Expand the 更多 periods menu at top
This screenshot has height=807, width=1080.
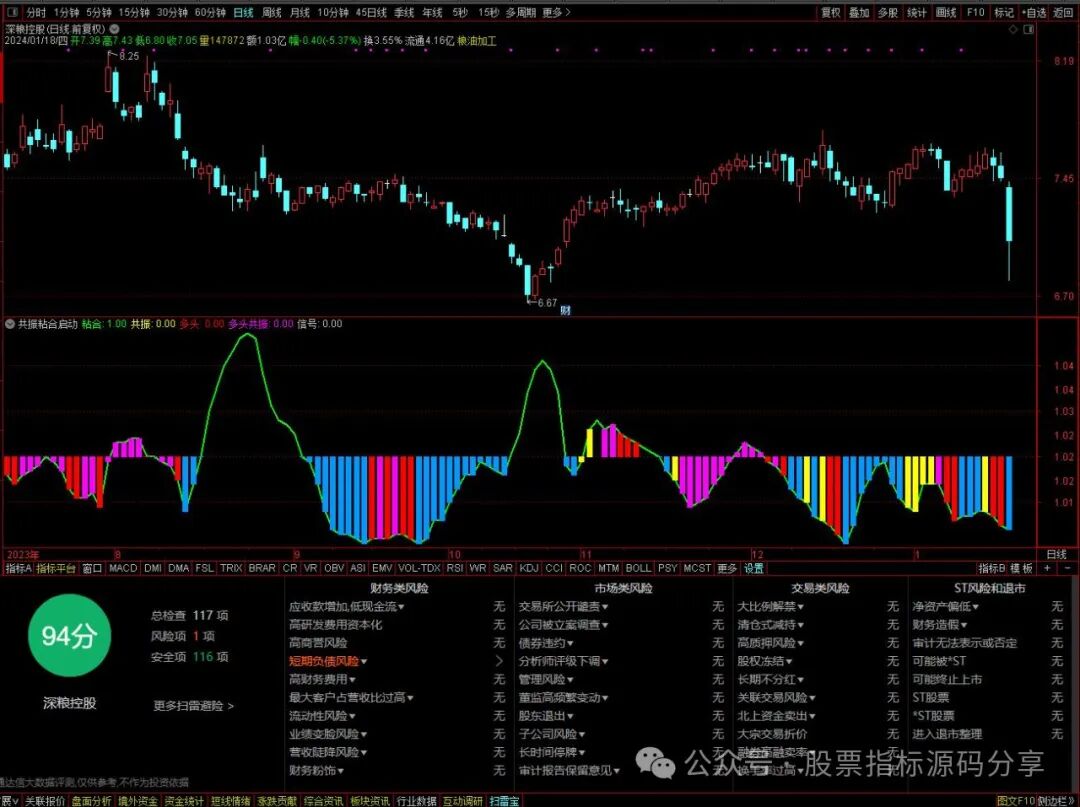tap(556, 12)
